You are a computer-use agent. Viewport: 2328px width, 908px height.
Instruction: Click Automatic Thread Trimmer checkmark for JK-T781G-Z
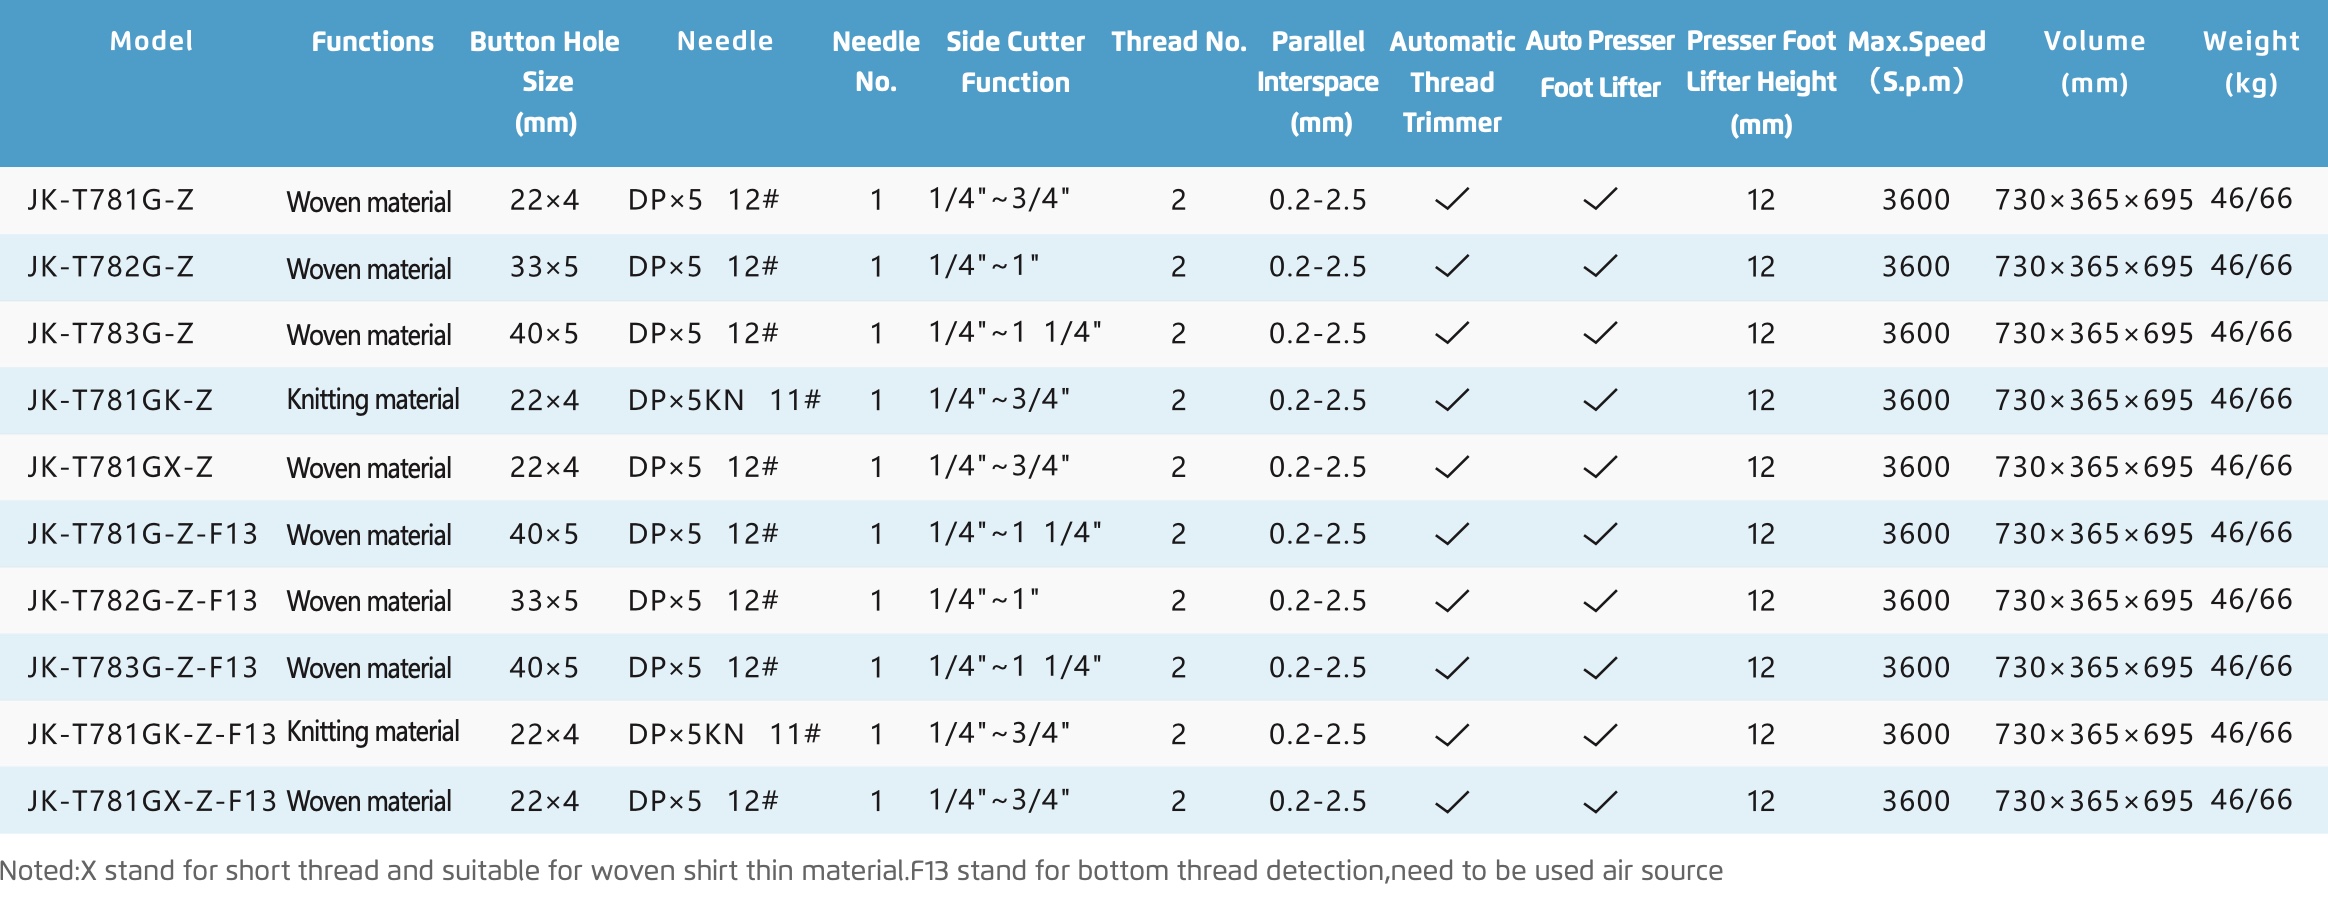1452,199
